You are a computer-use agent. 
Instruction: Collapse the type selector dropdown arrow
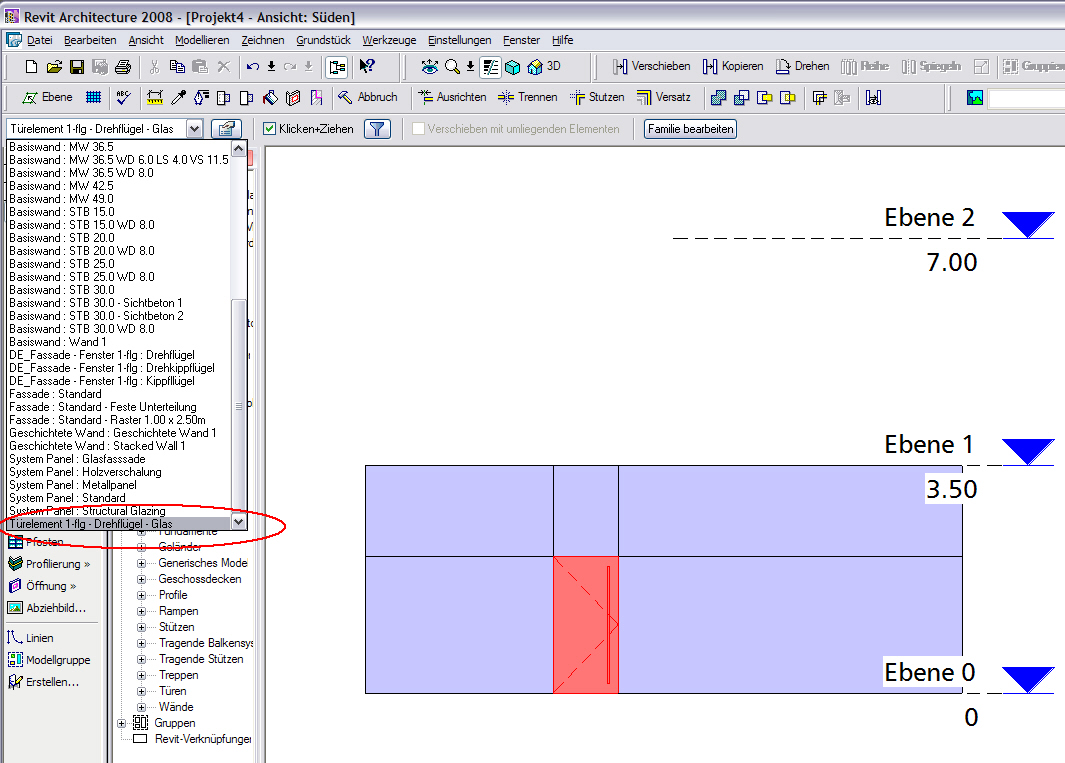coord(194,128)
